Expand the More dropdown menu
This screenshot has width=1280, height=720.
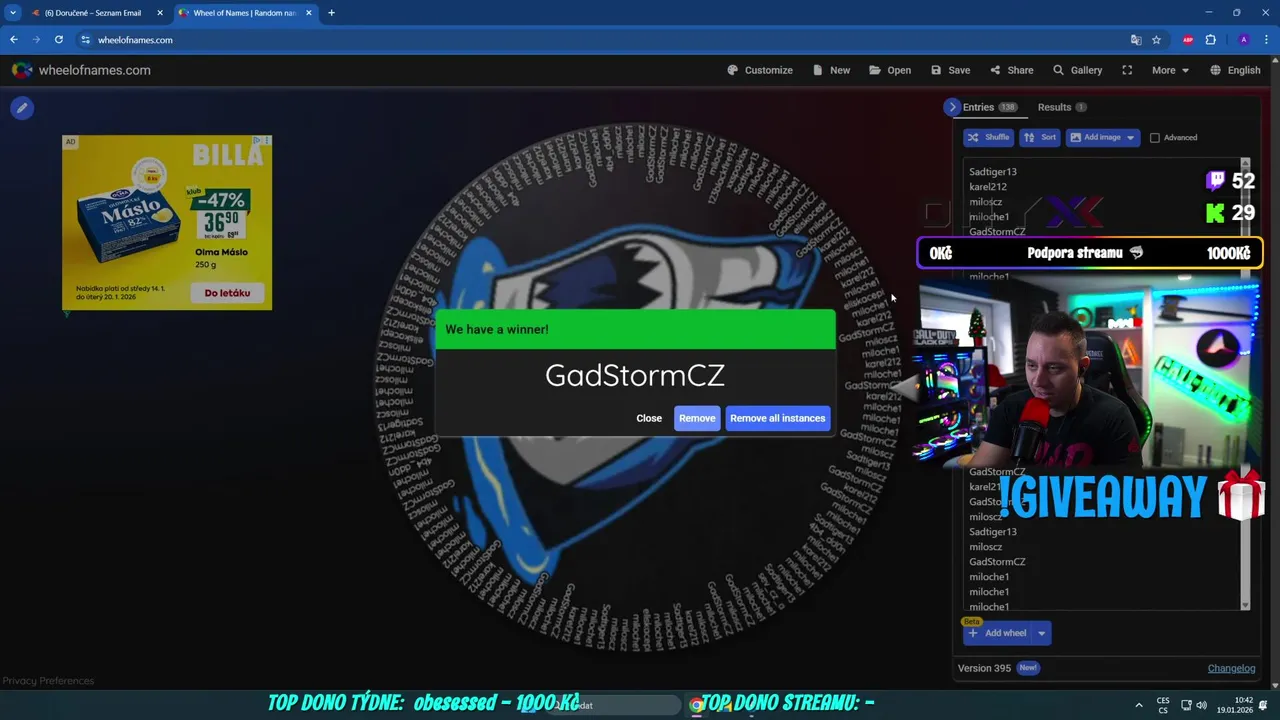pyautogui.click(x=1170, y=70)
